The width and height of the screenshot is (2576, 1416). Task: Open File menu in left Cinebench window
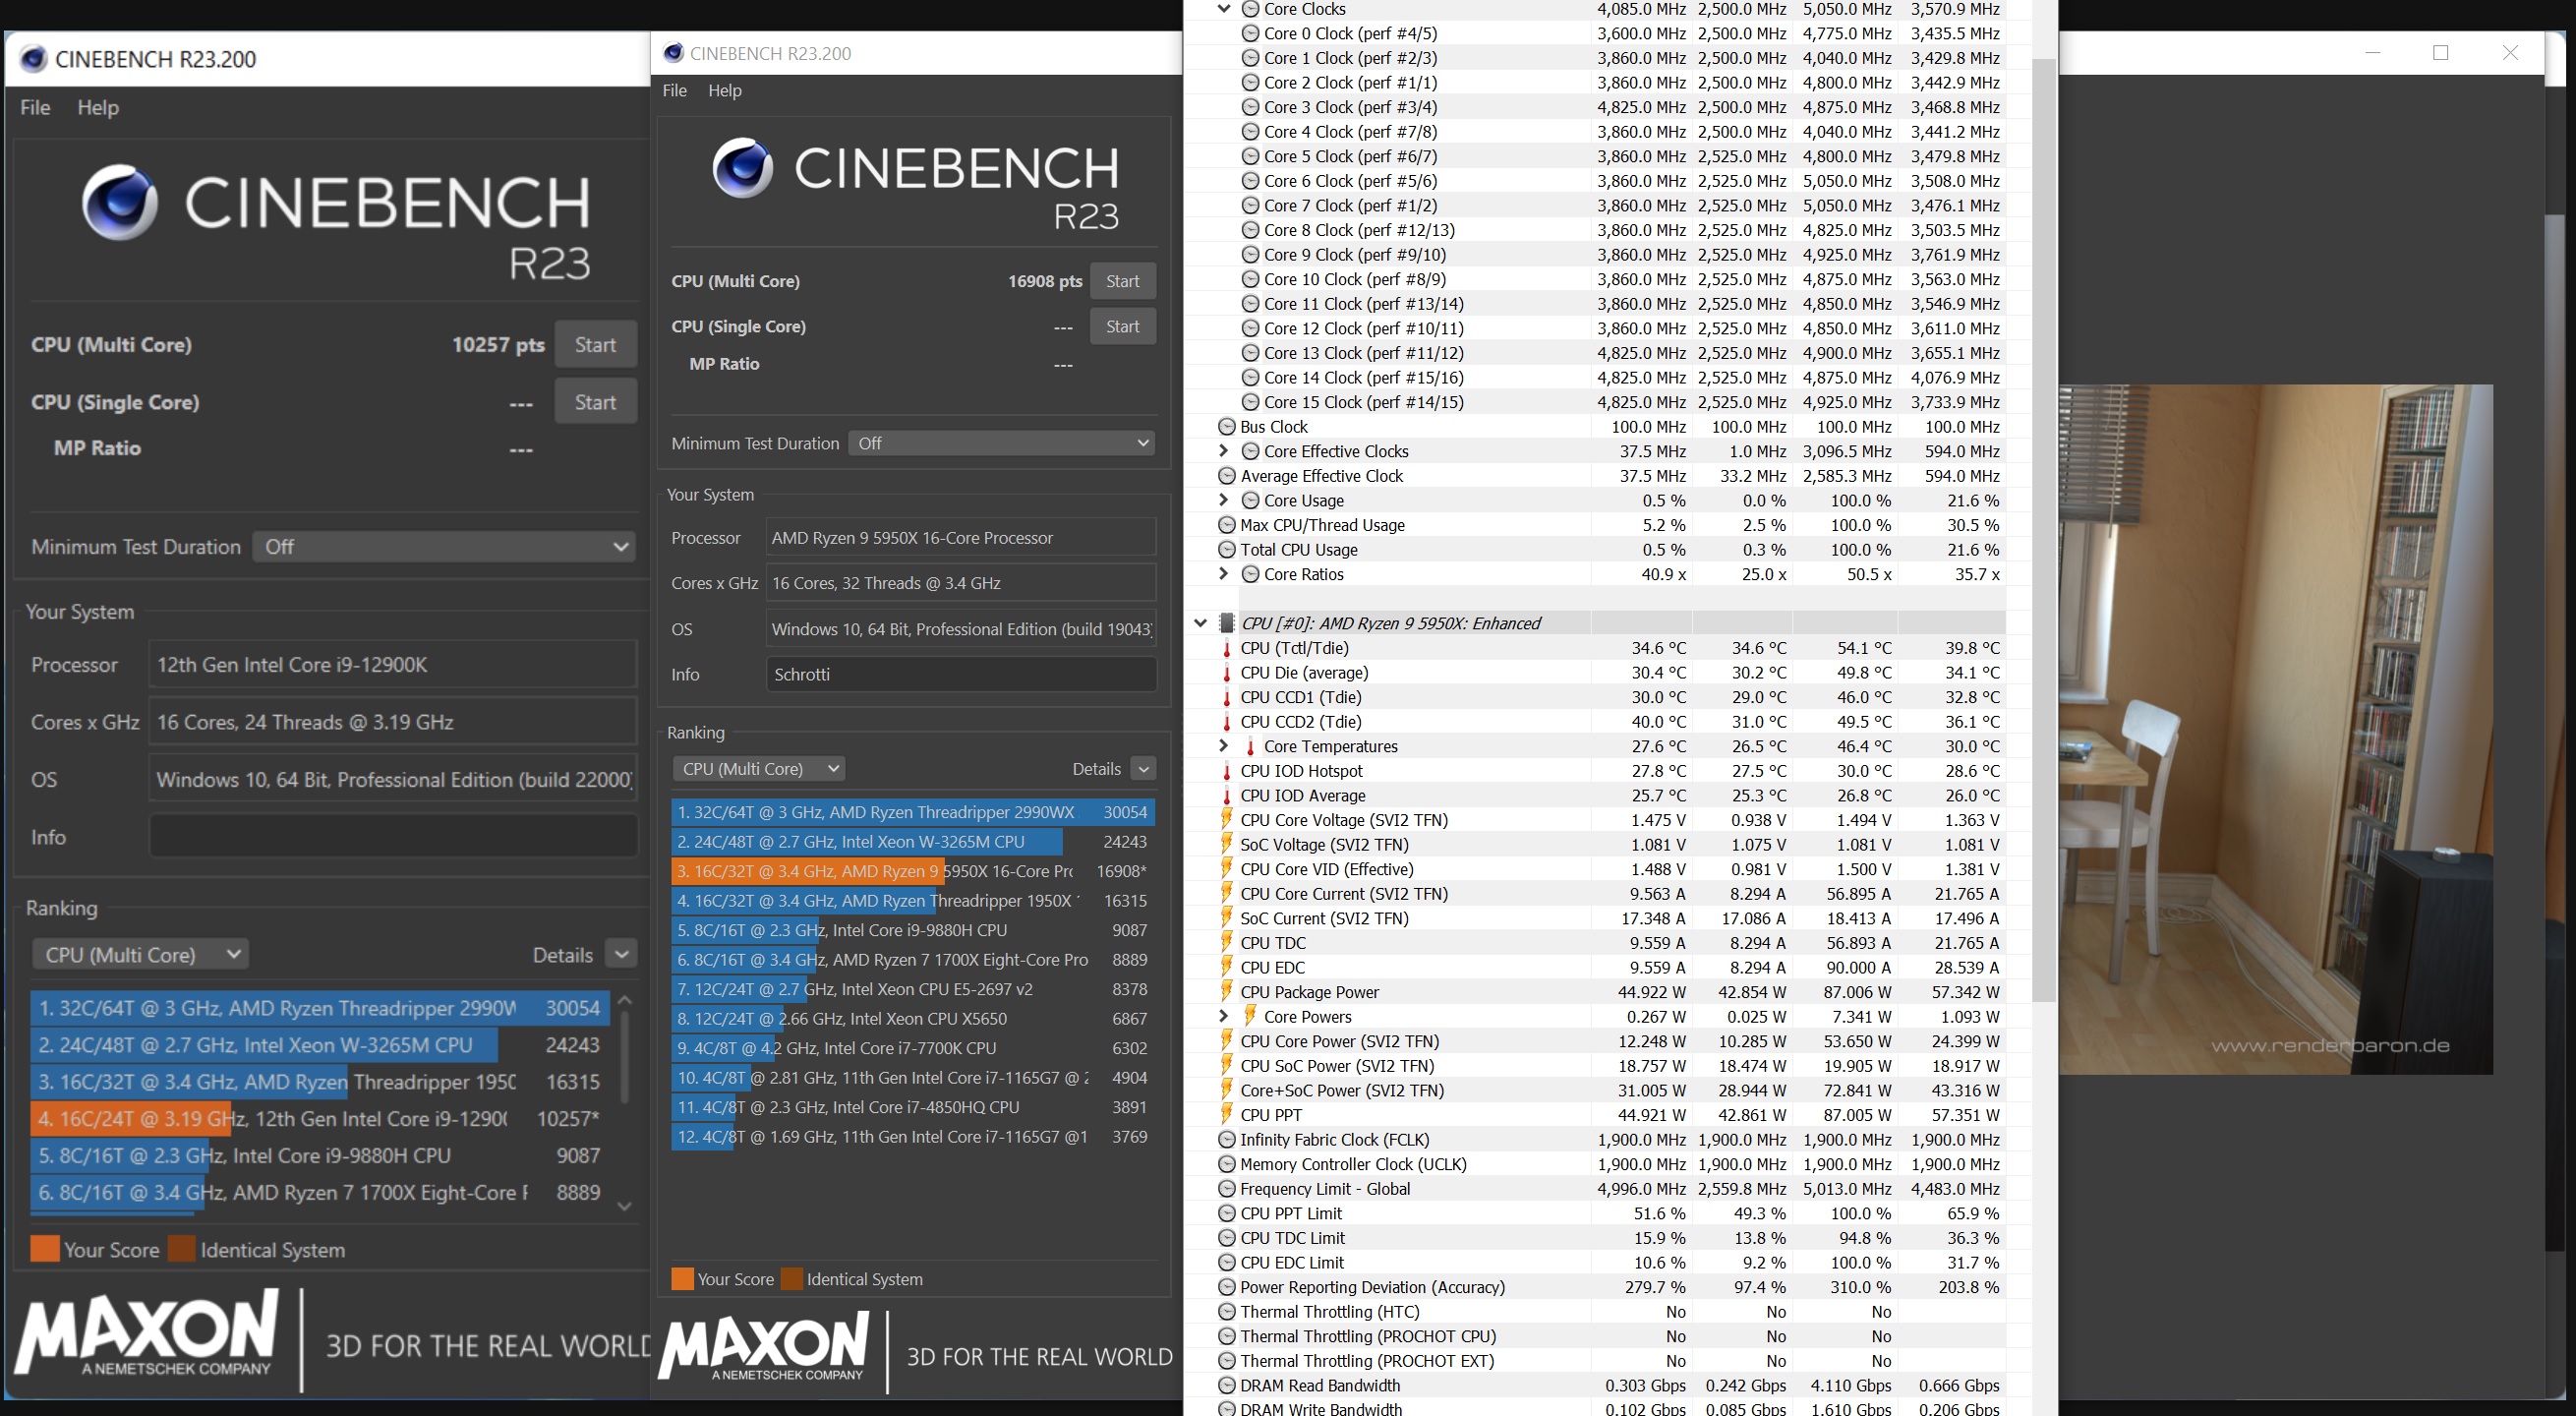coord(35,107)
